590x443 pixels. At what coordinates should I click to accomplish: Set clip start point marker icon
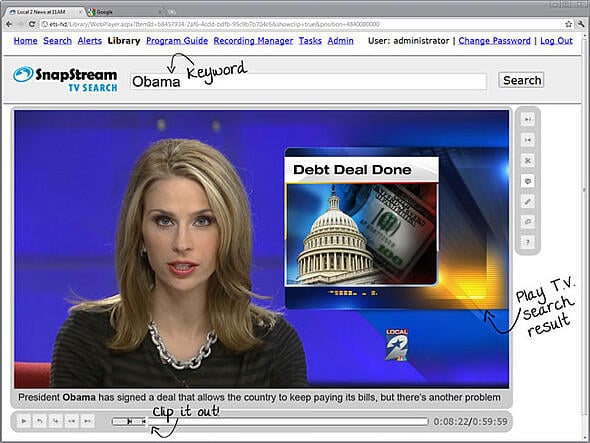(x=528, y=120)
